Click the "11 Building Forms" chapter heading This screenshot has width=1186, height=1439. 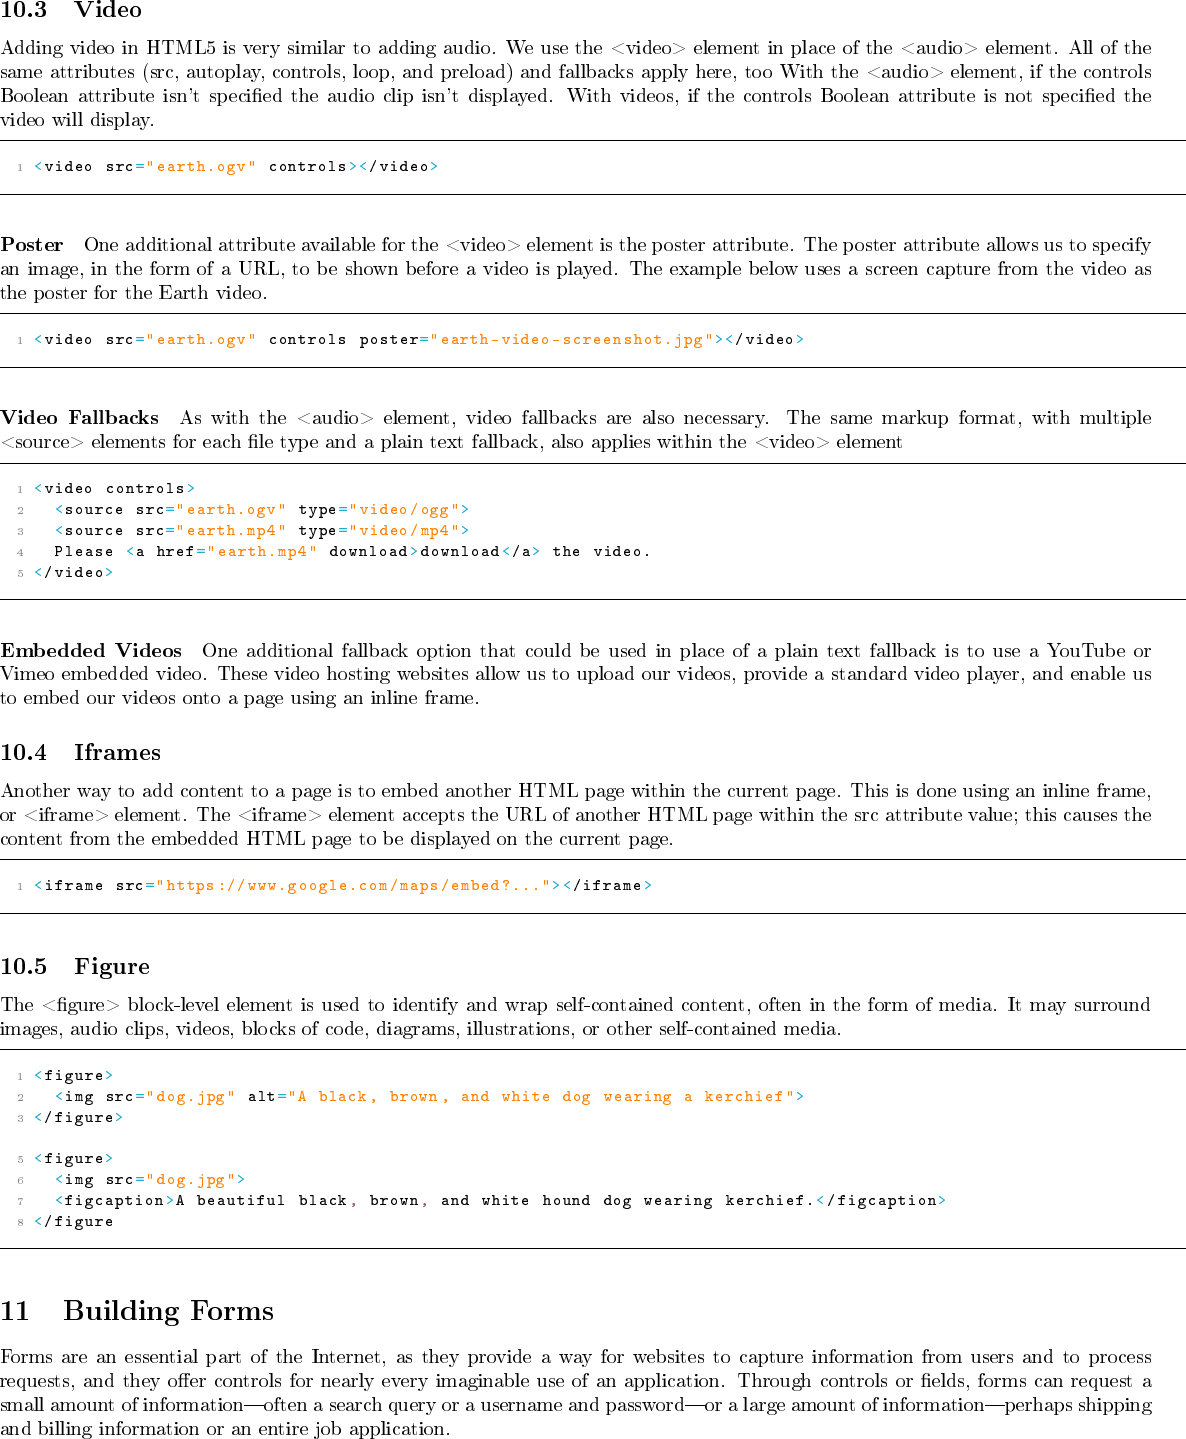[x=137, y=1311]
